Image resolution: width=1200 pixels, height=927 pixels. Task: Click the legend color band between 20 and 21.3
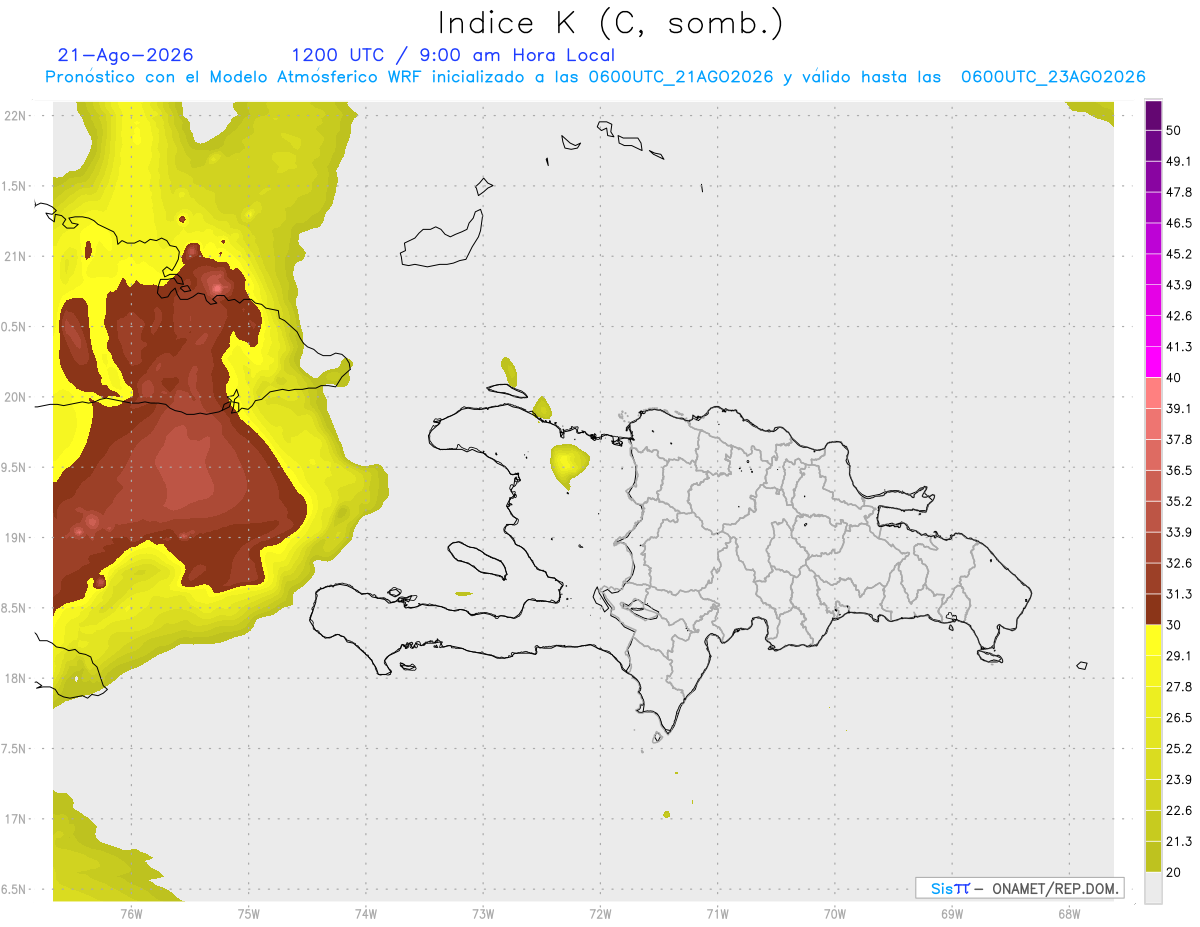1154,857
